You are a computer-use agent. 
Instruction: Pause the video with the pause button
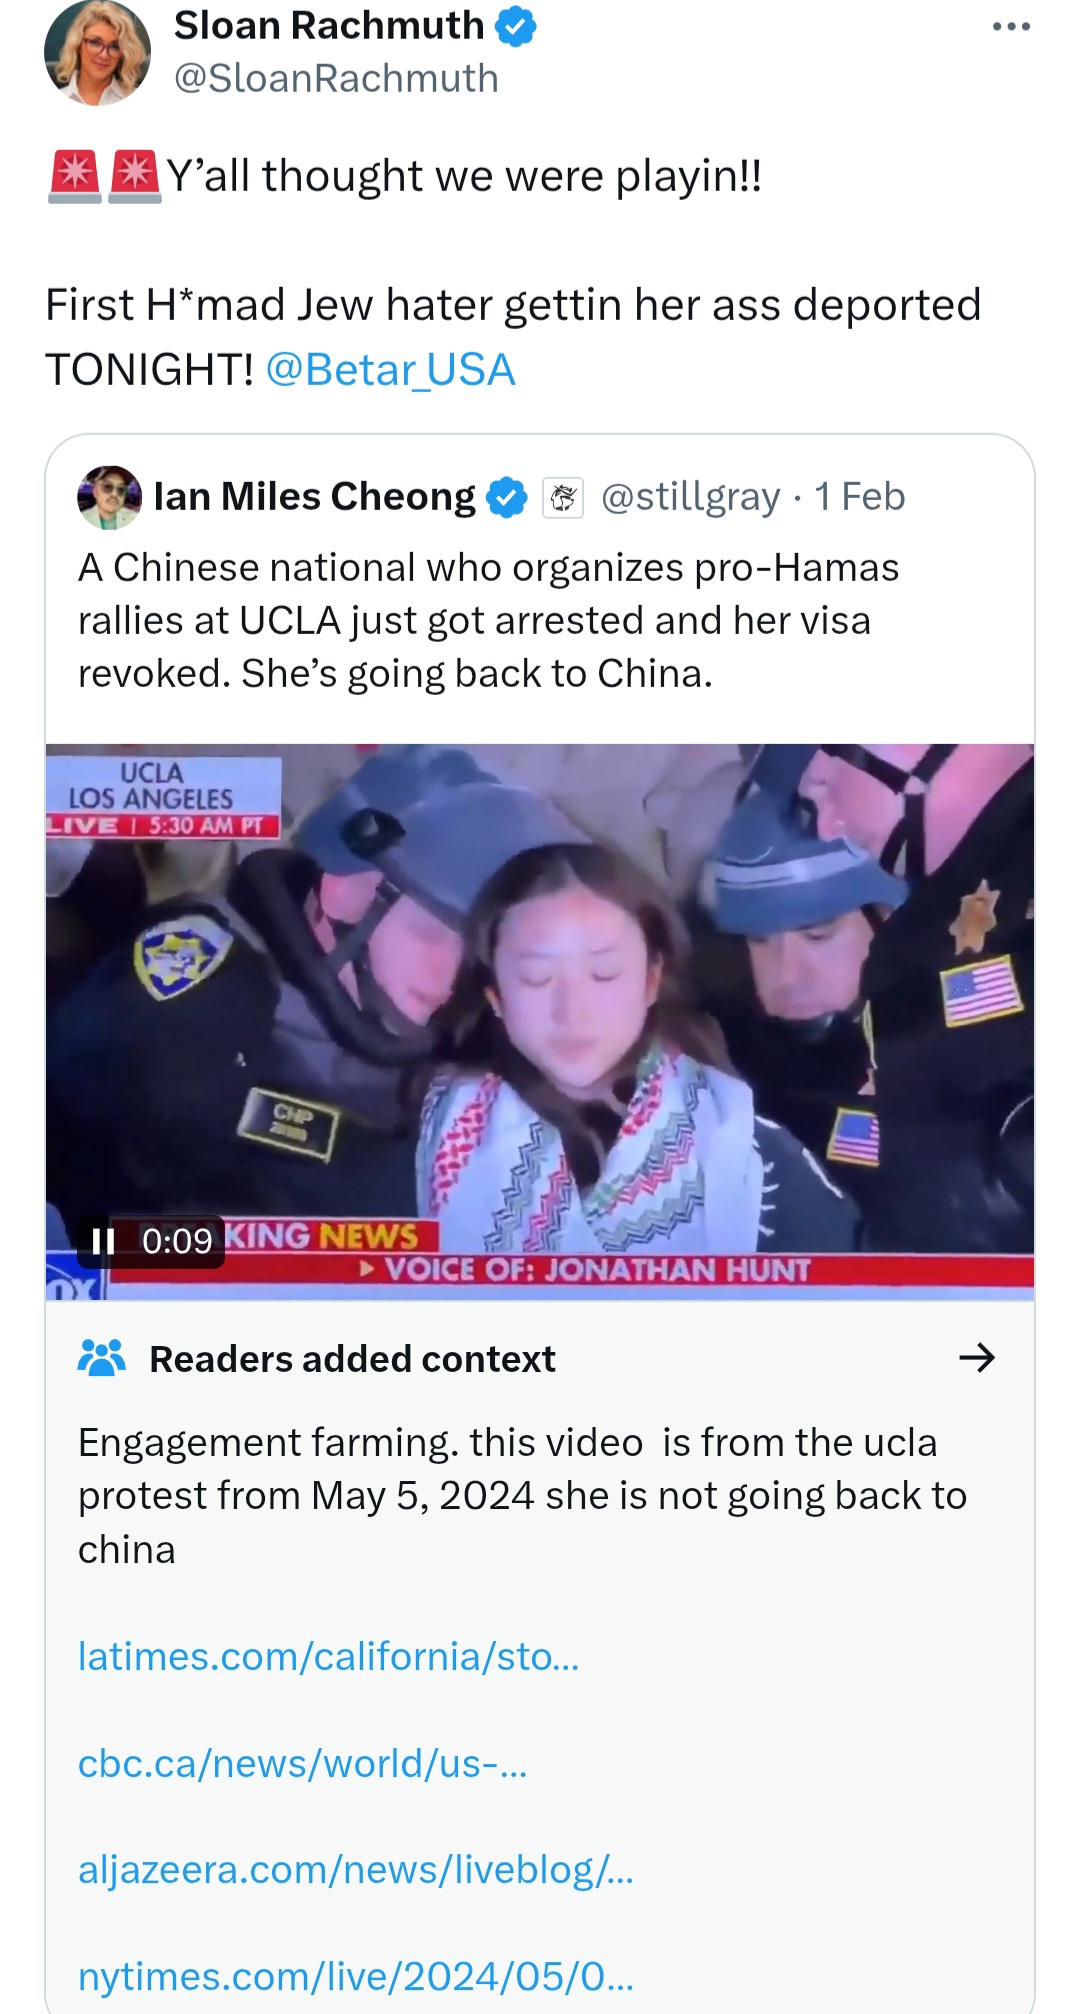(103, 1241)
